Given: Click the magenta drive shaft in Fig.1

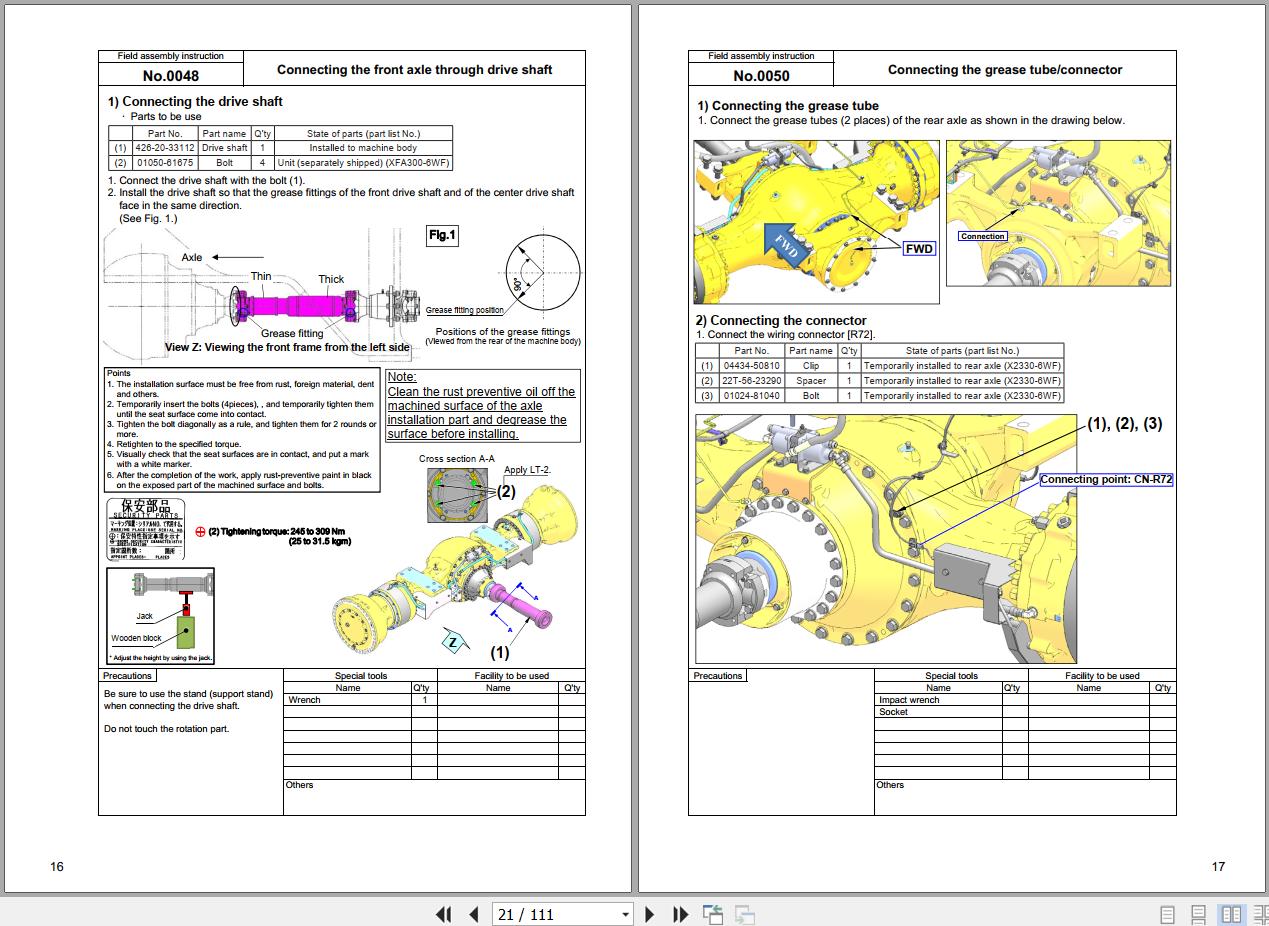Looking at the screenshot, I should 297,305.
